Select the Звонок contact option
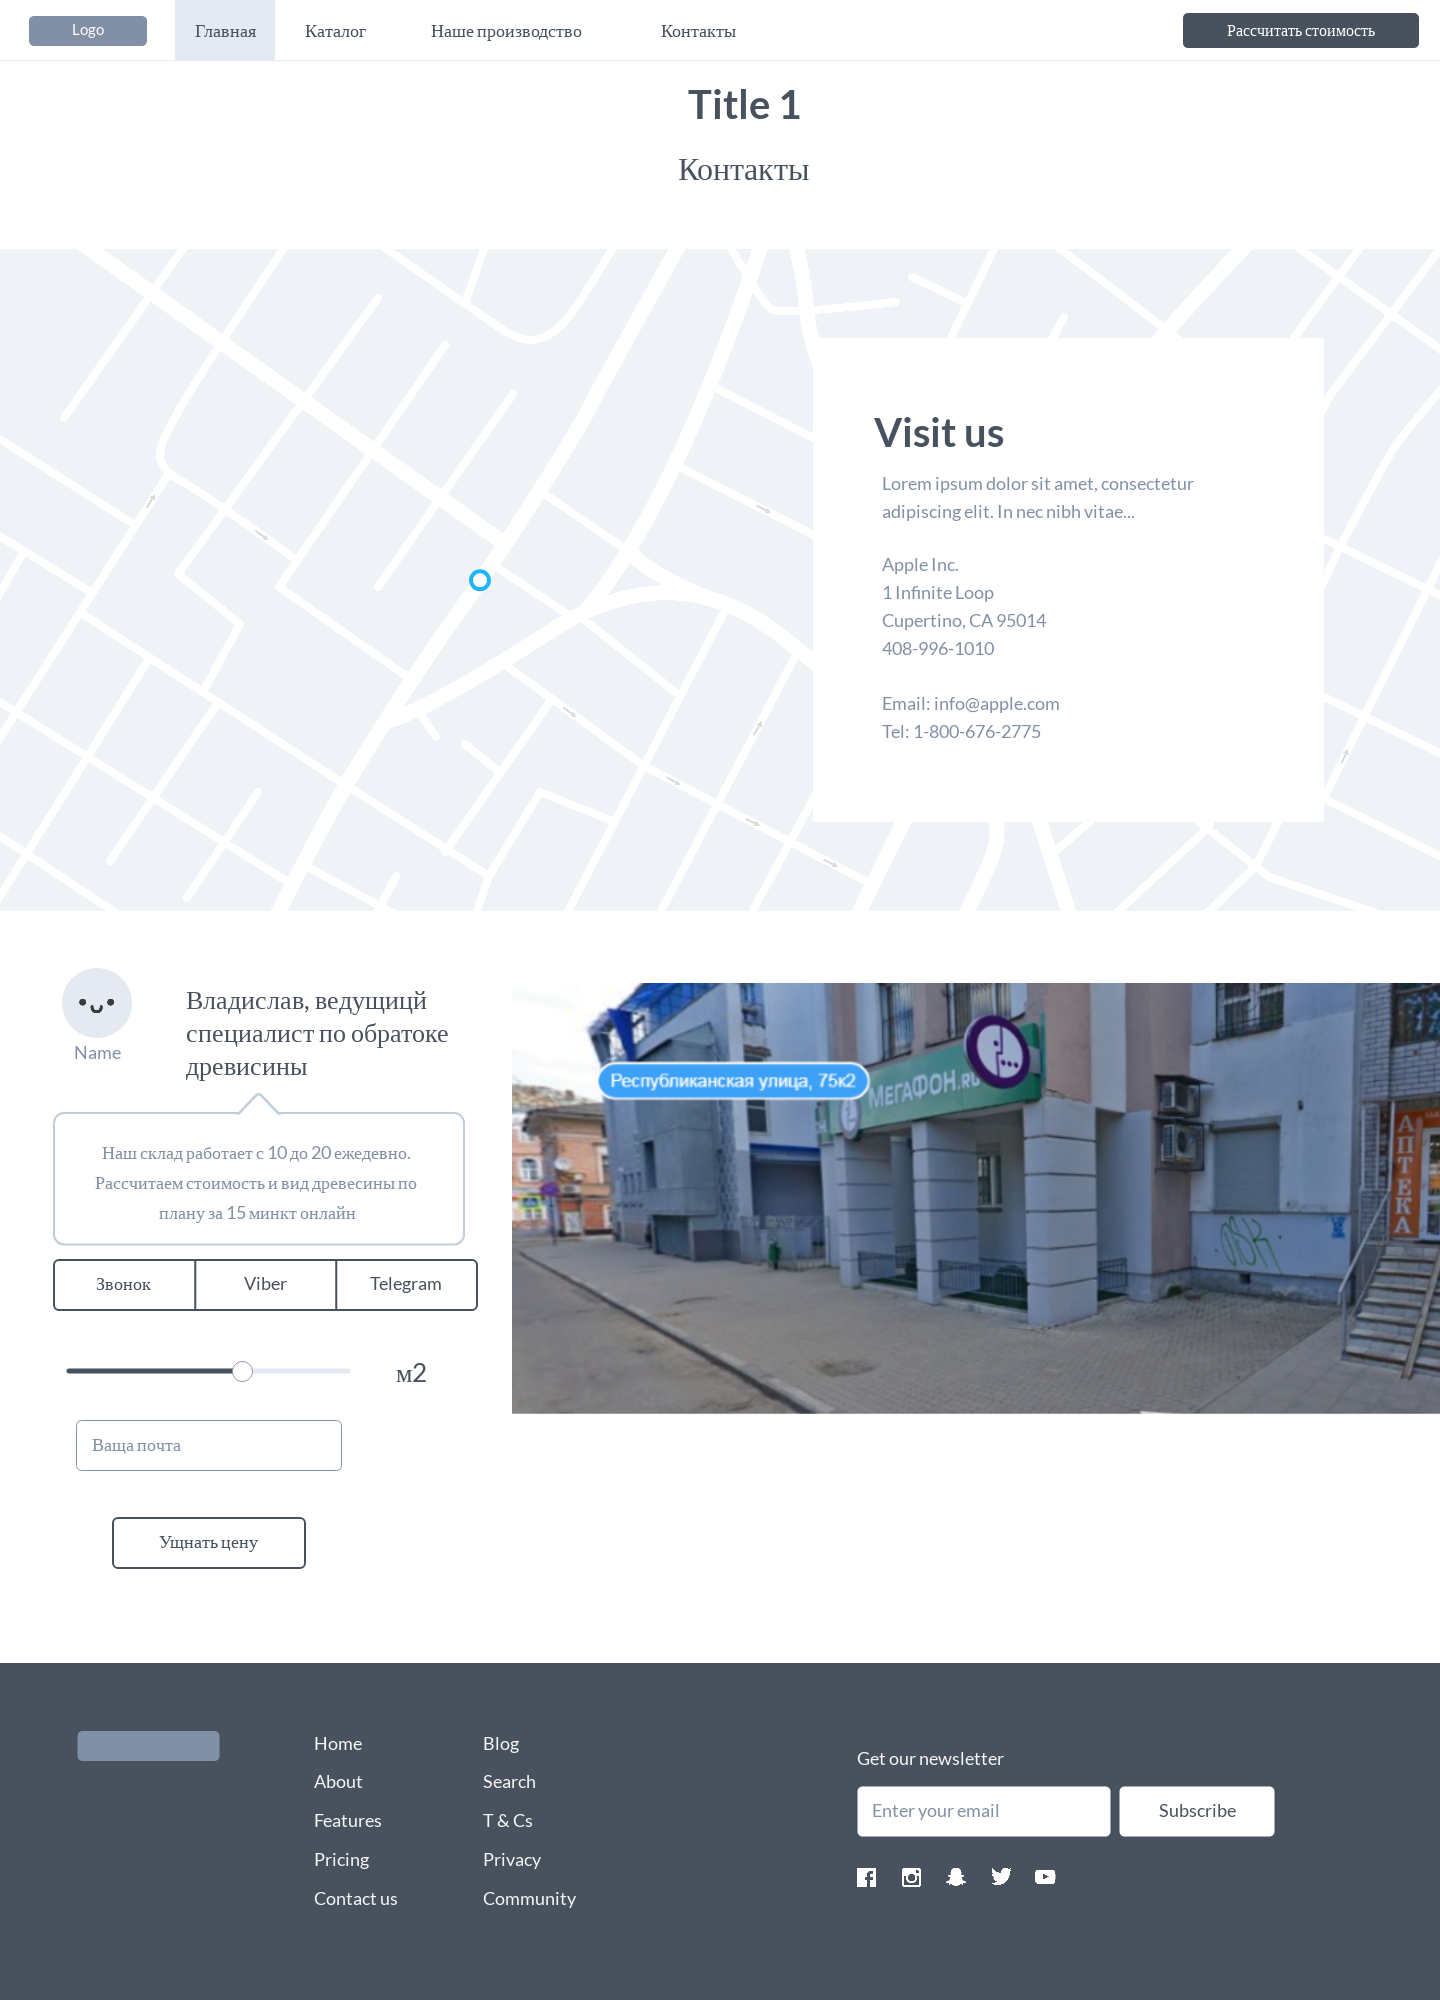This screenshot has width=1440, height=2000. pos(124,1284)
